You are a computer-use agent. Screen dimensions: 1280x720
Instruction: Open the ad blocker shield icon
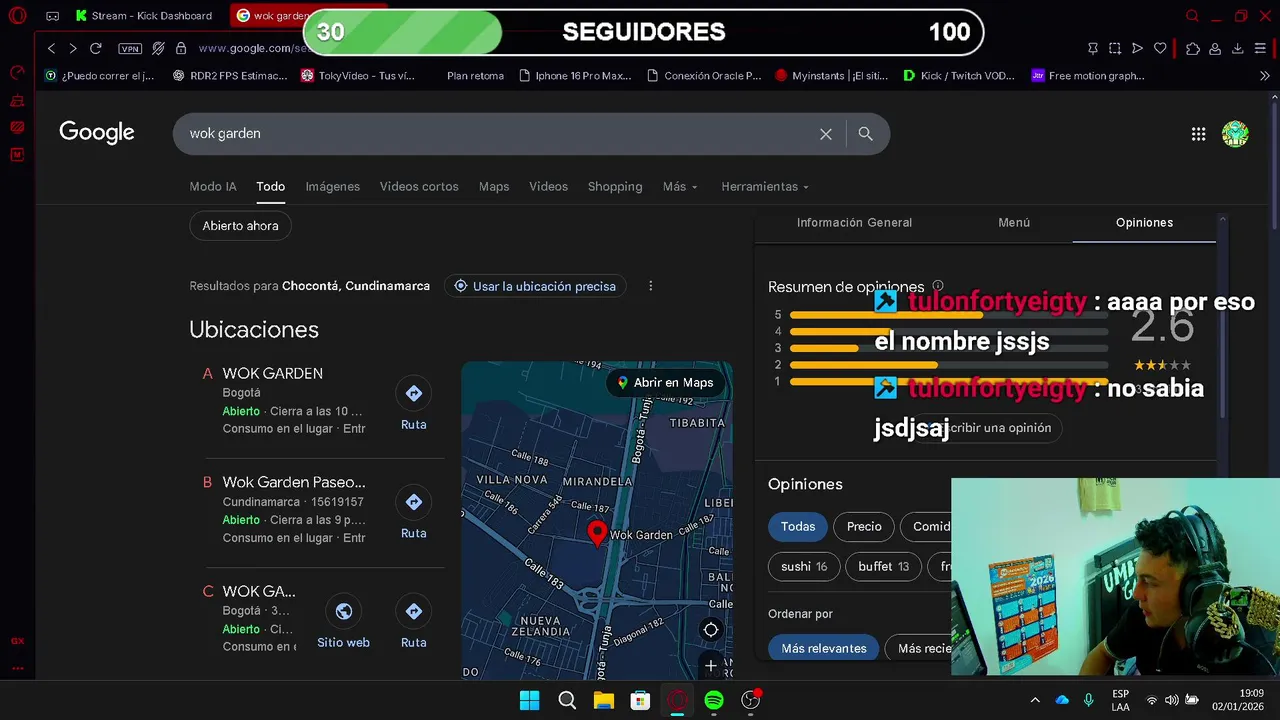coord(158,48)
